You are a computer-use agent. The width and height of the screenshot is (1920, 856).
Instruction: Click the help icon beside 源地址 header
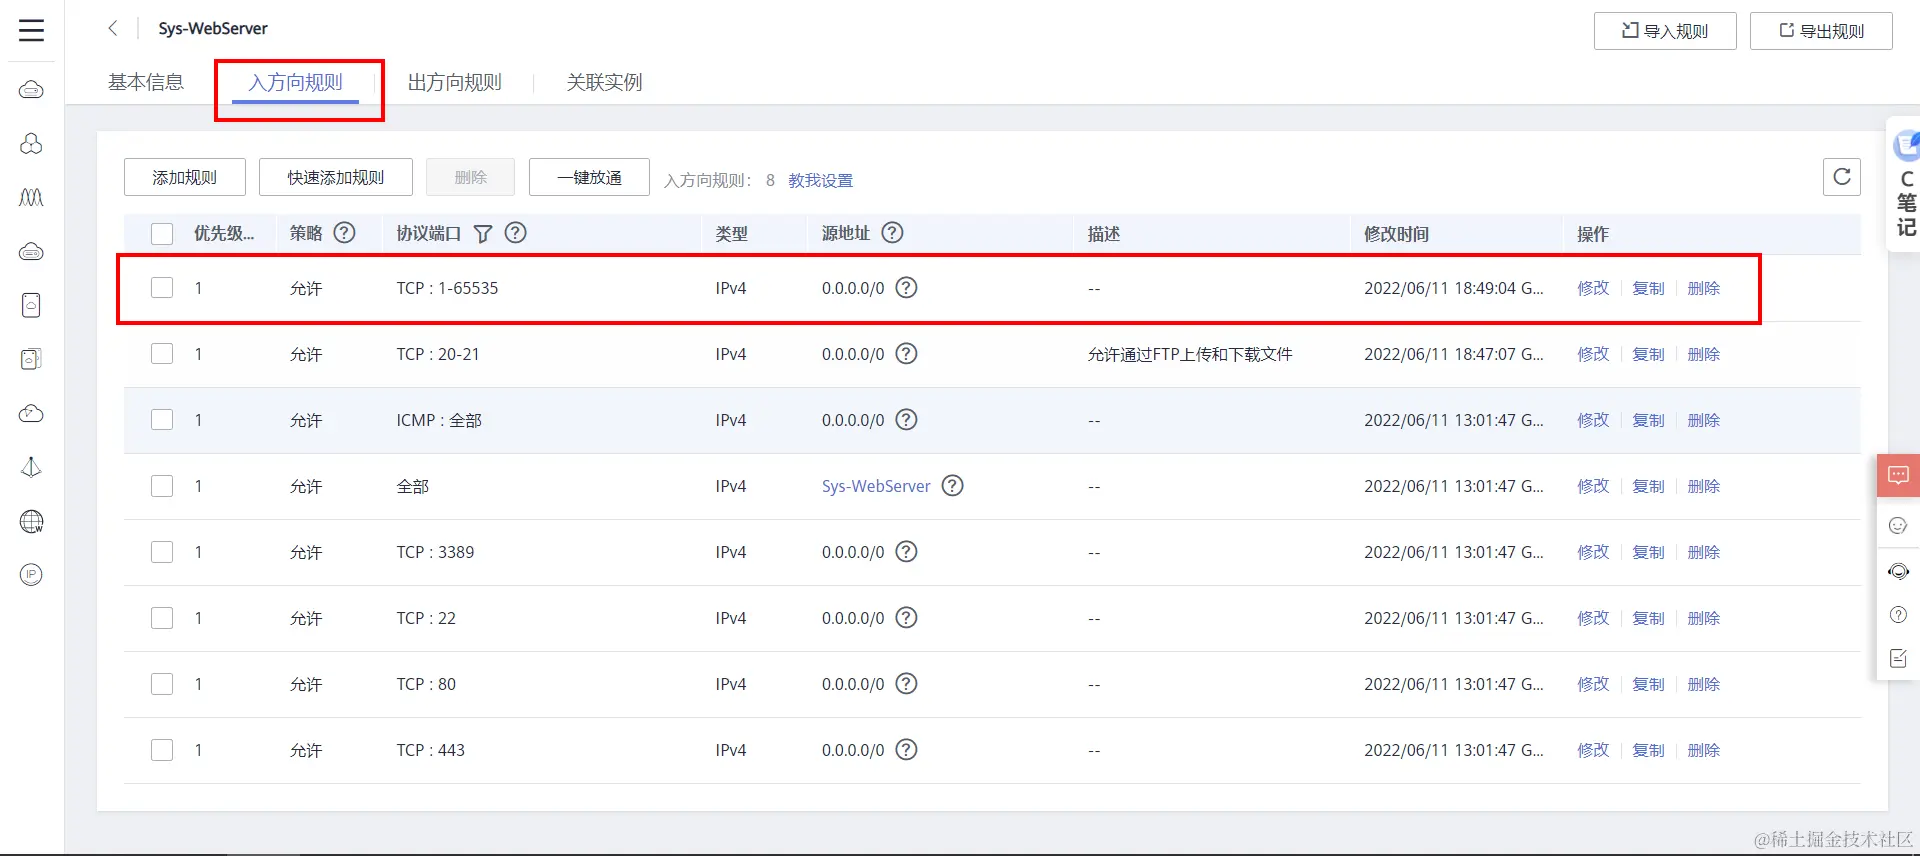coord(892,233)
